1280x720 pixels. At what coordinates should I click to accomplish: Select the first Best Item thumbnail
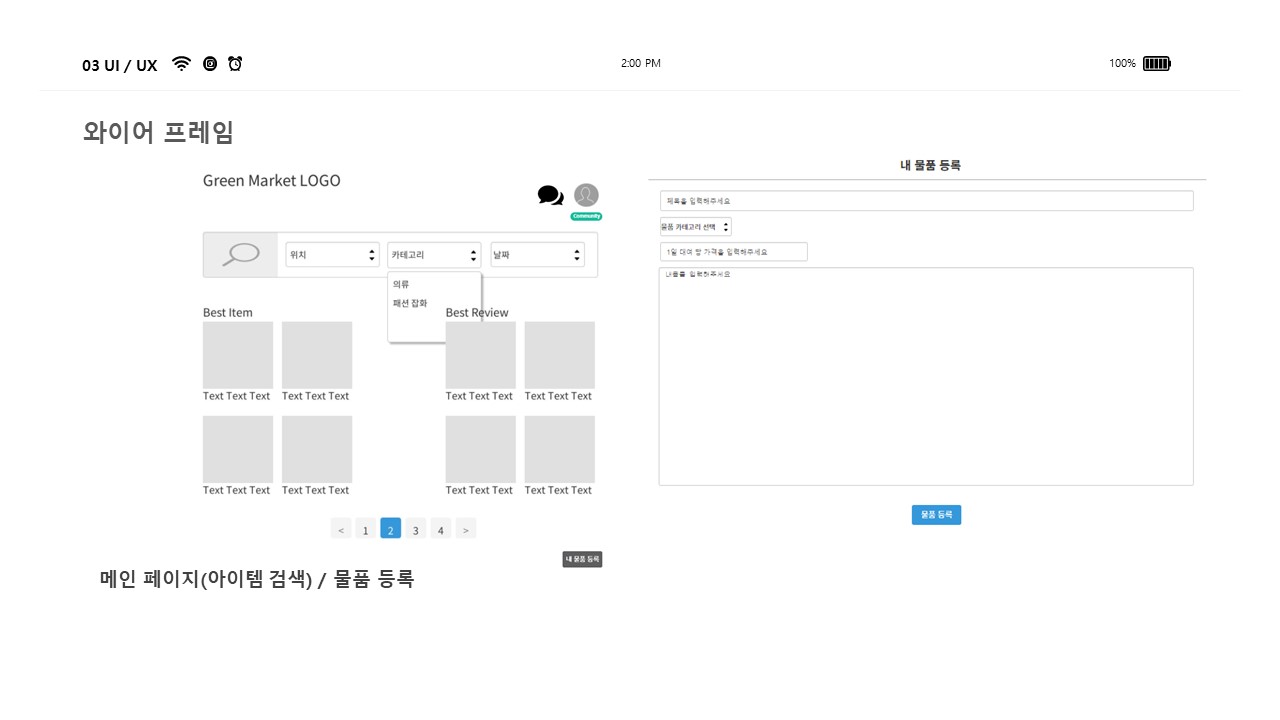coord(237,354)
